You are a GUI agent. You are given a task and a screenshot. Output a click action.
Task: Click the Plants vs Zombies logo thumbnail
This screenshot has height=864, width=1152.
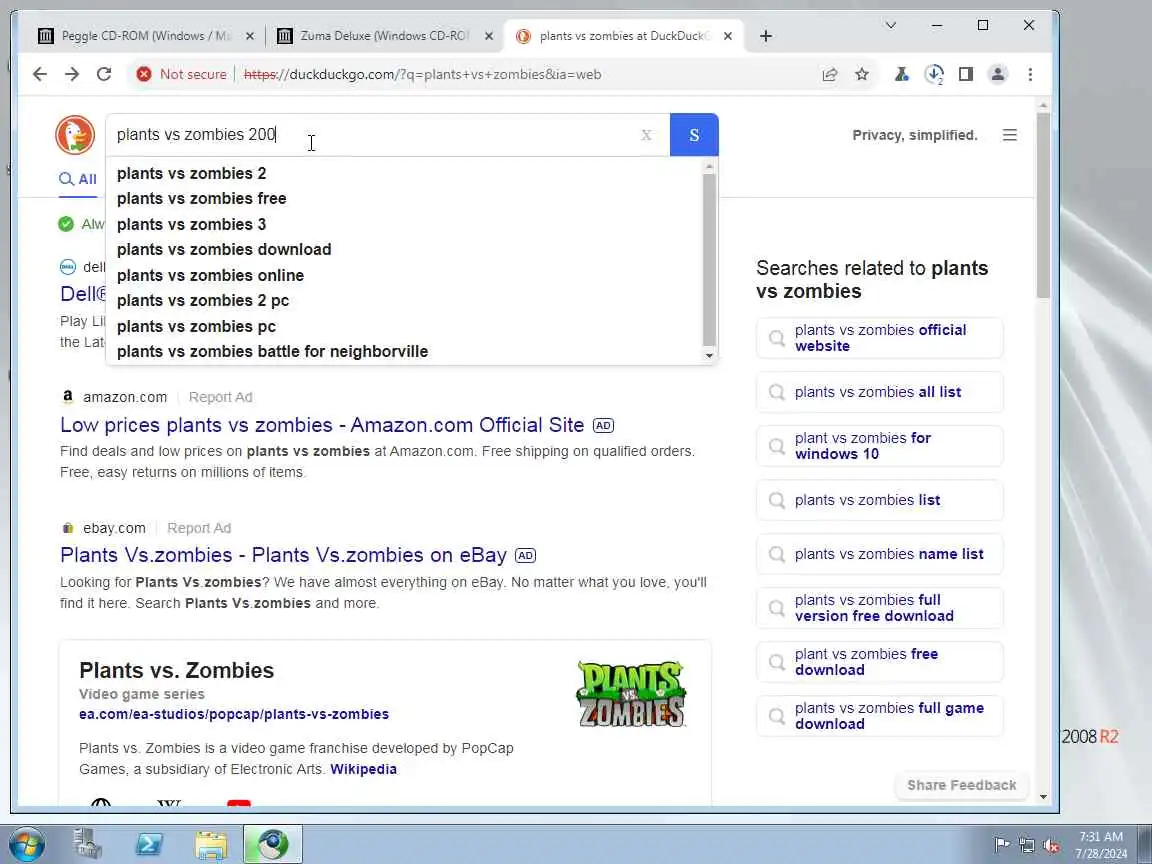pos(632,694)
